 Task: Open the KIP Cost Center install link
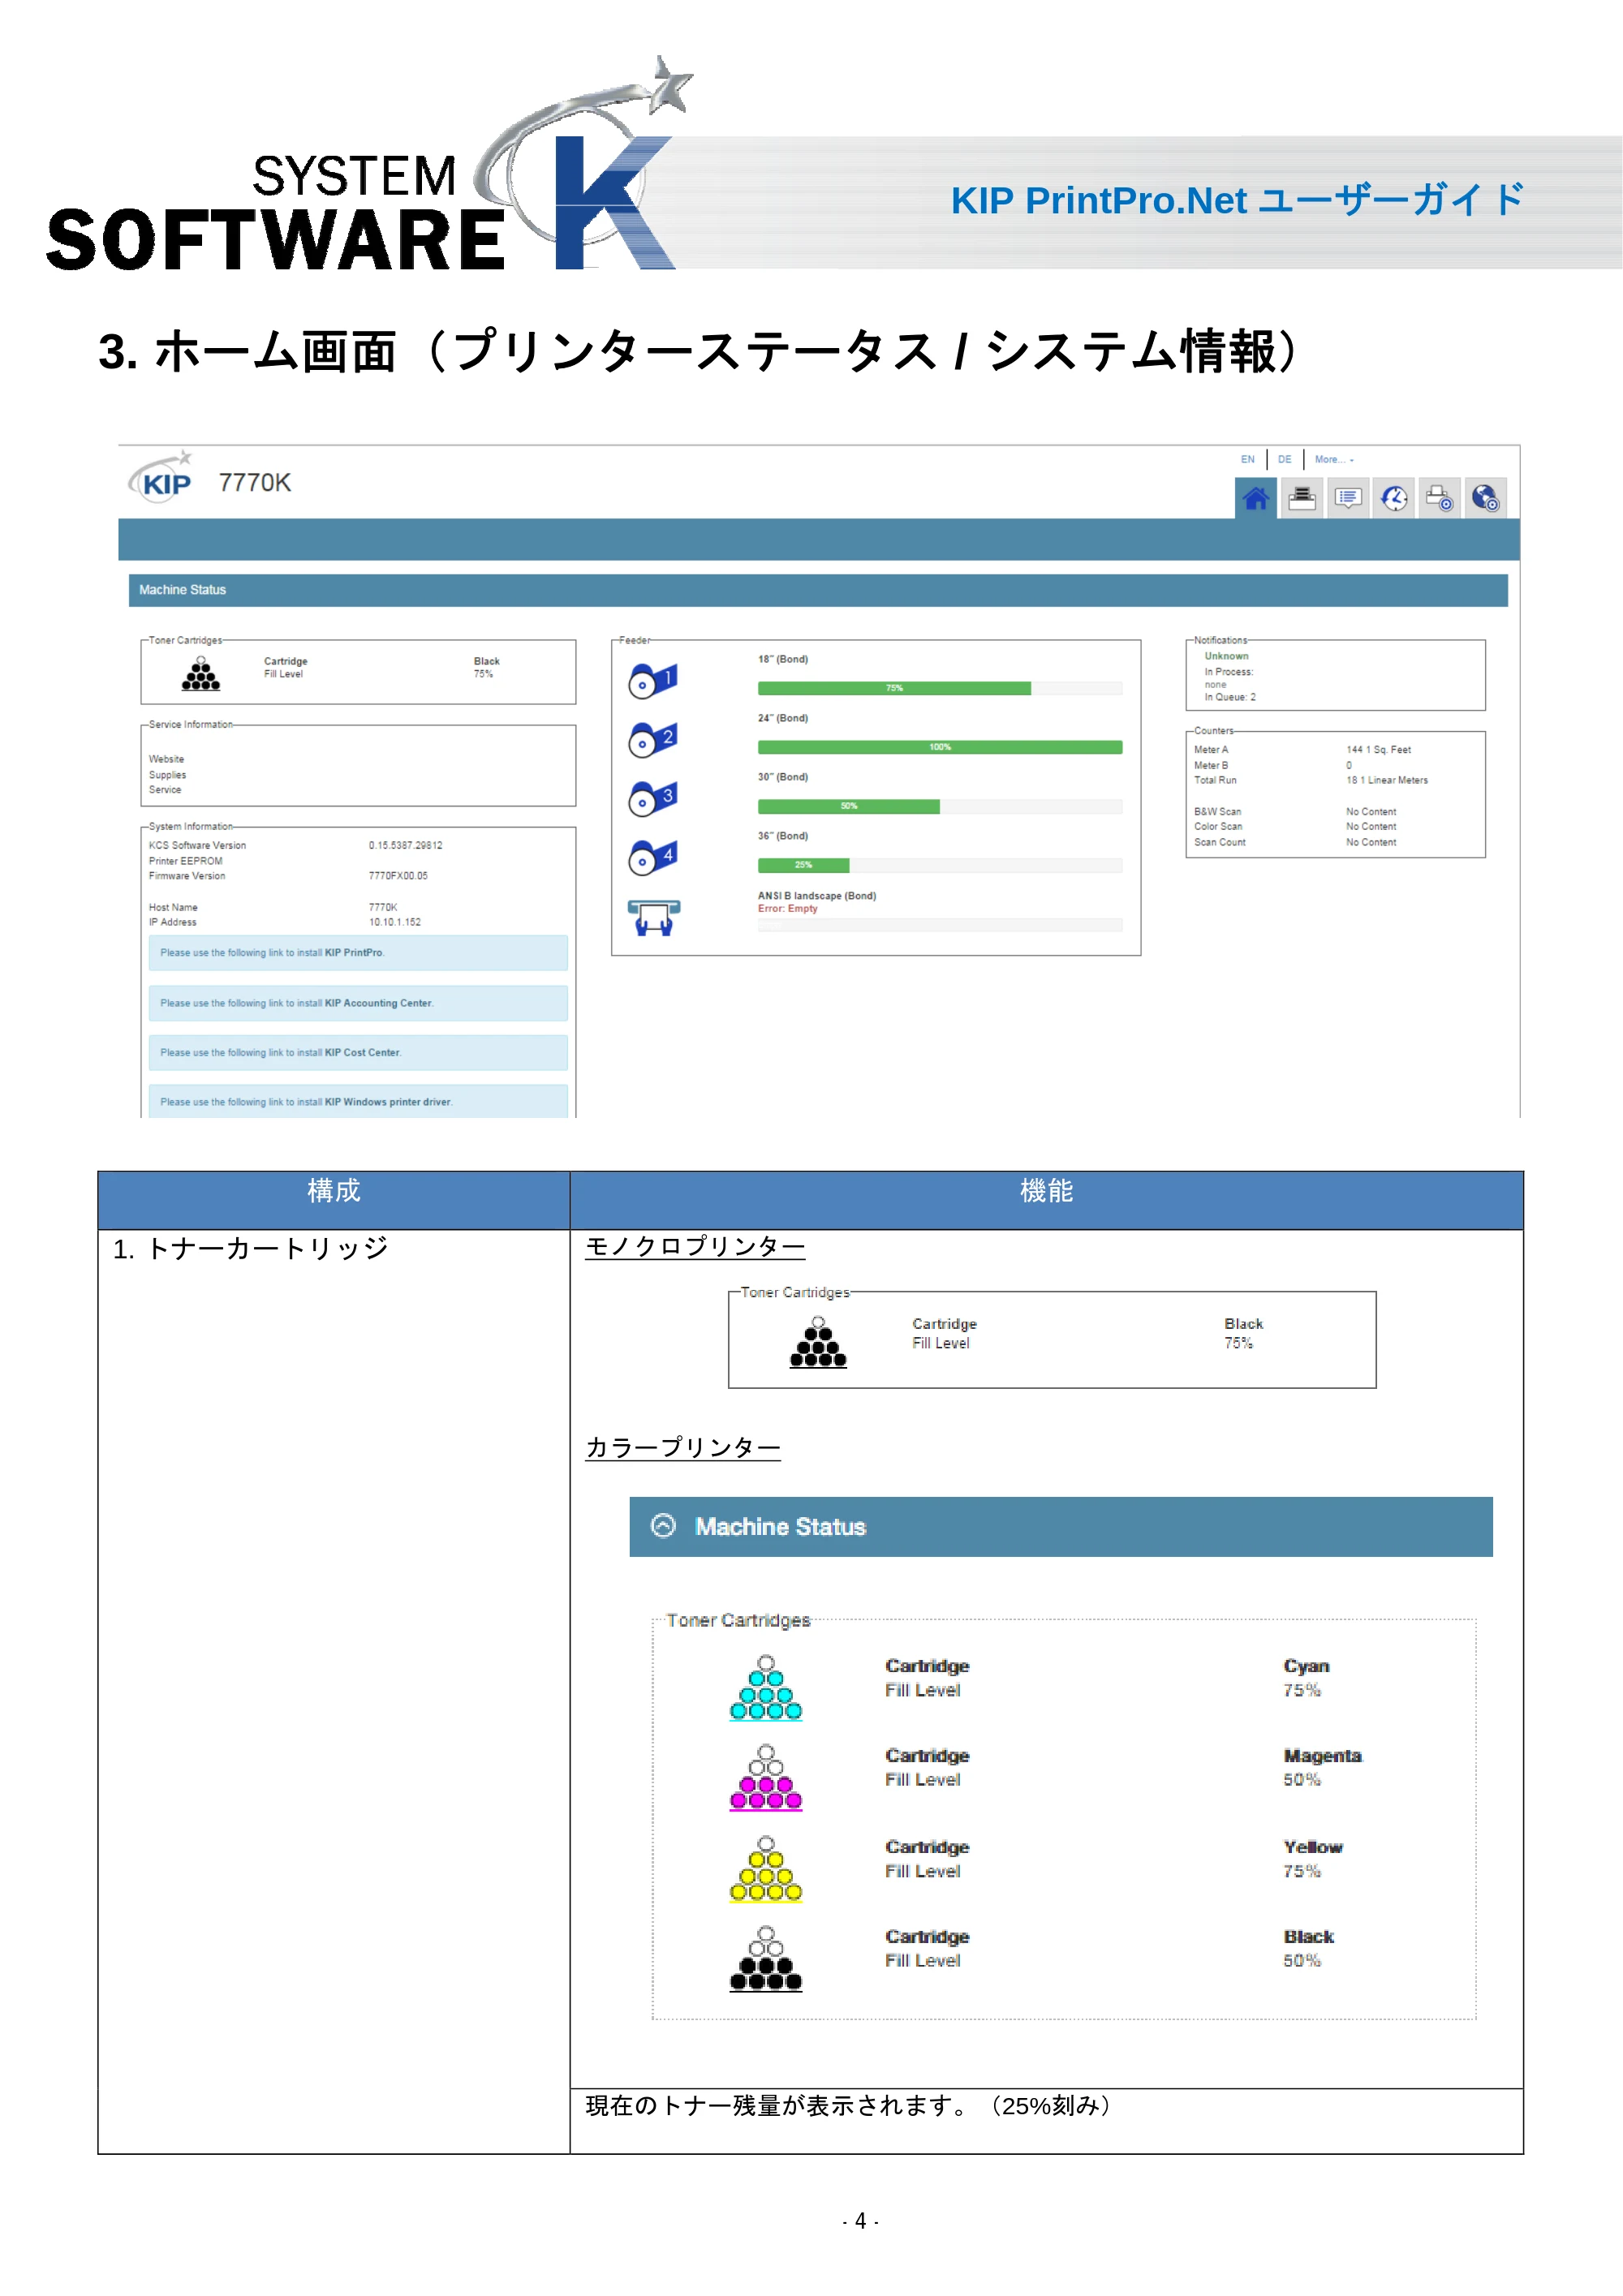pyautogui.click(x=358, y=1052)
